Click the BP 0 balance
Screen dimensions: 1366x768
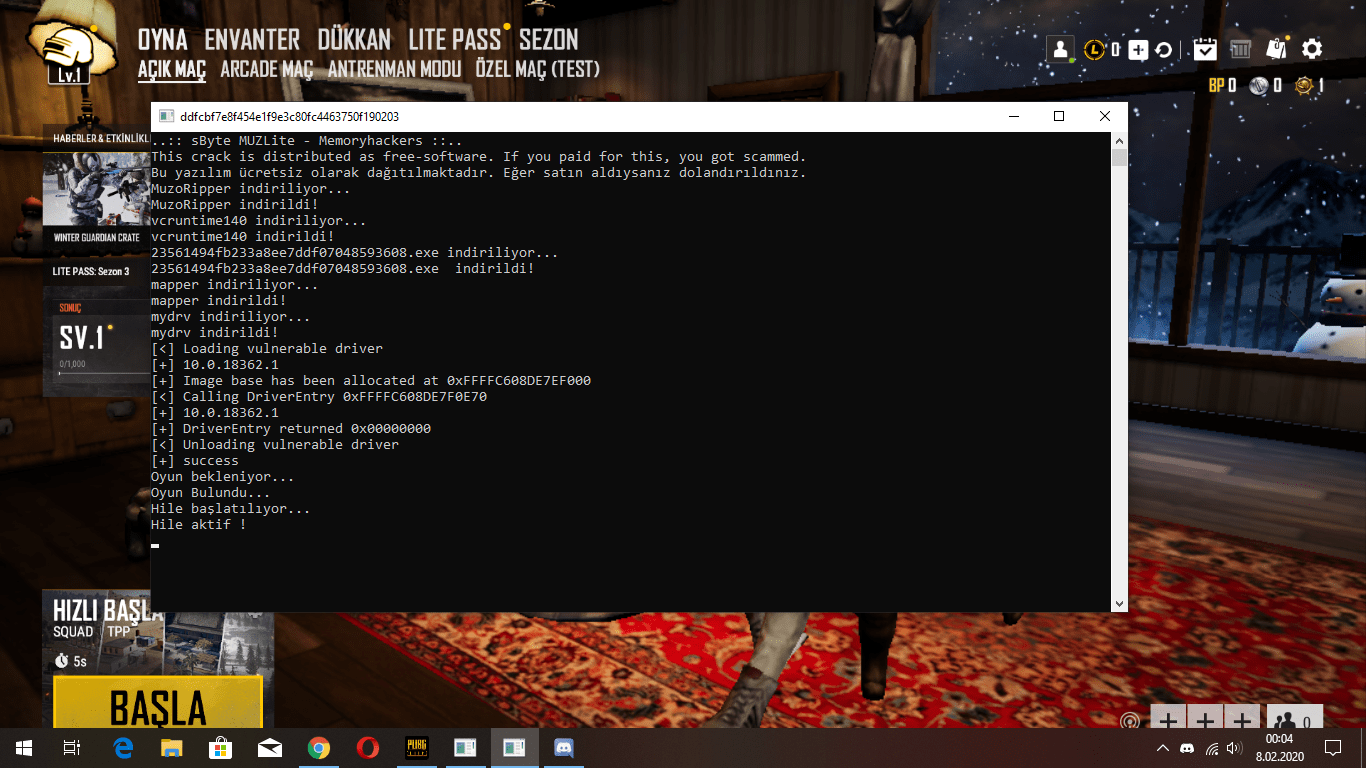(1222, 86)
